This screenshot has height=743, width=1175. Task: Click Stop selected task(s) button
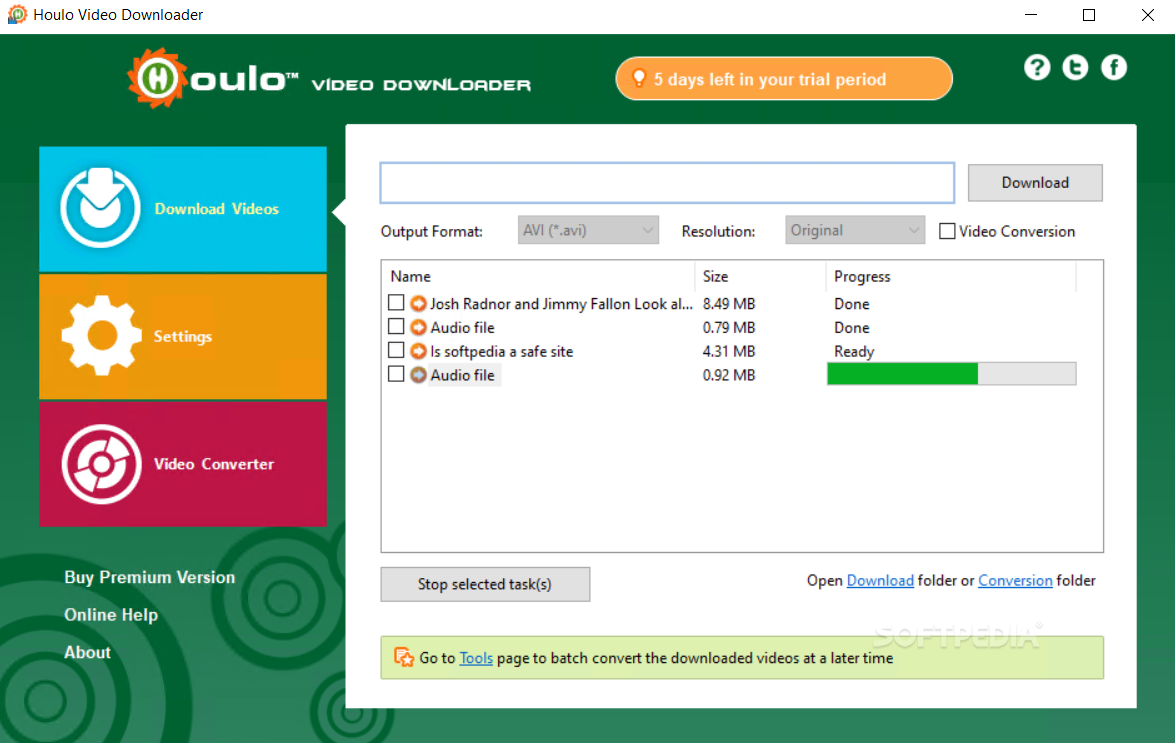(485, 584)
